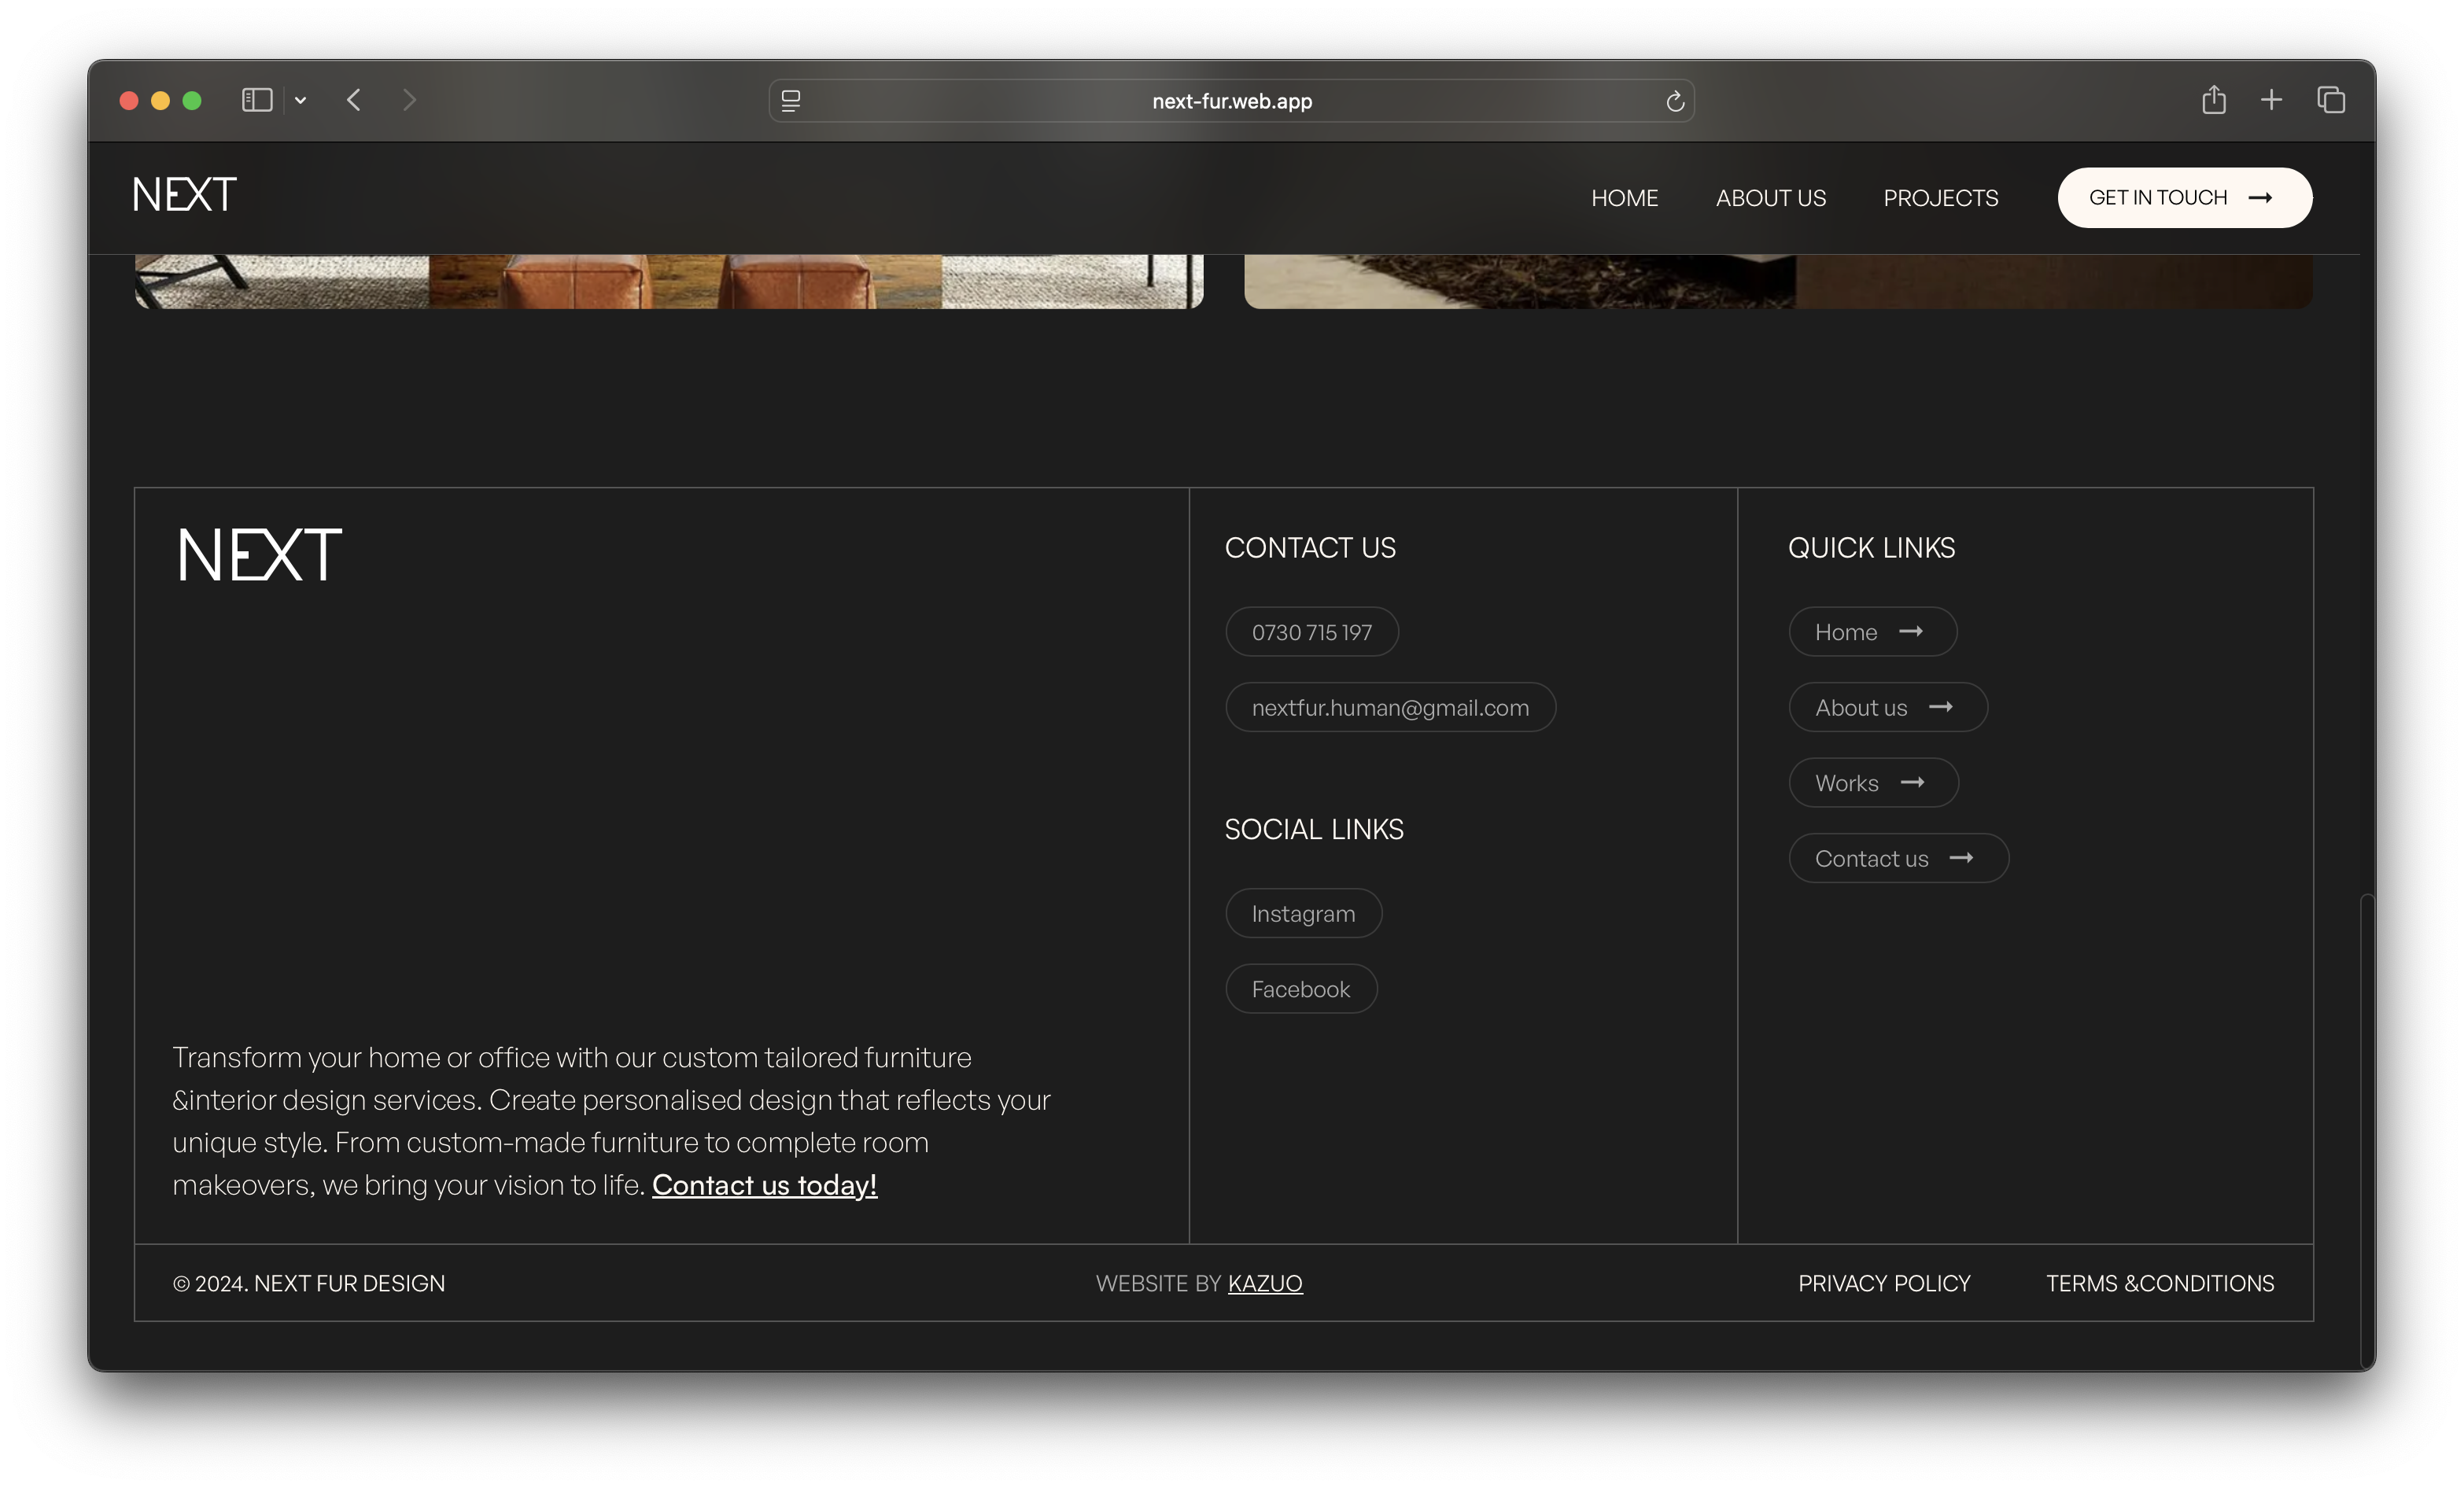Open the Facebook social link

click(x=1301, y=989)
